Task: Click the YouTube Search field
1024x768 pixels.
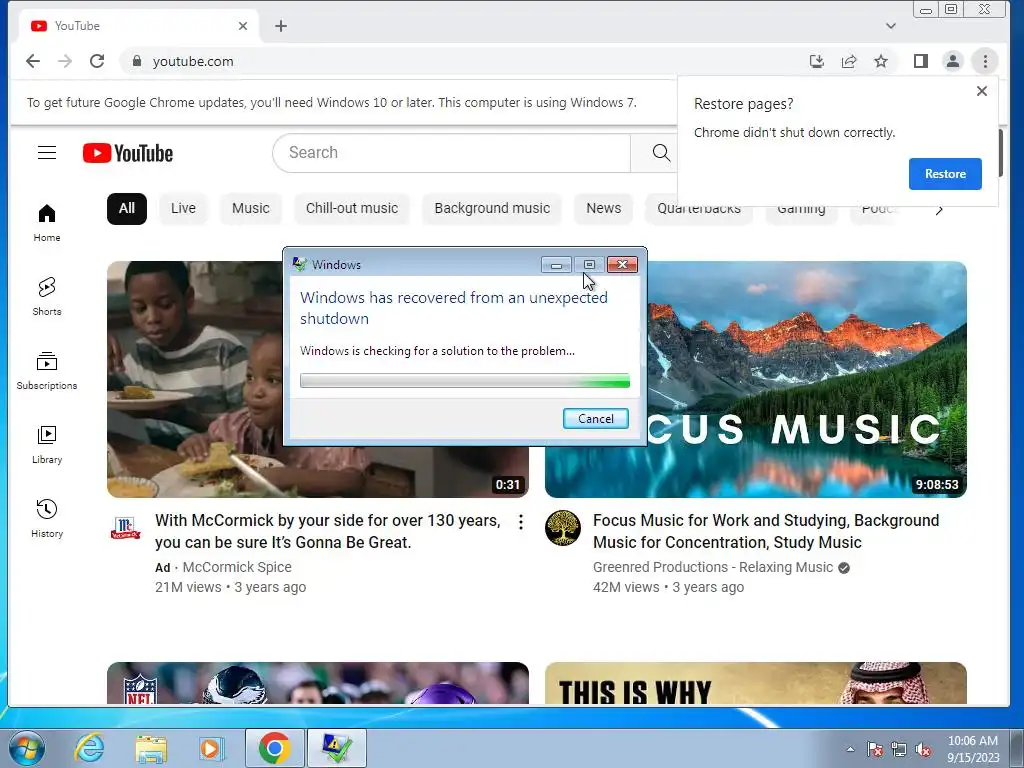Action: tap(452, 153)
